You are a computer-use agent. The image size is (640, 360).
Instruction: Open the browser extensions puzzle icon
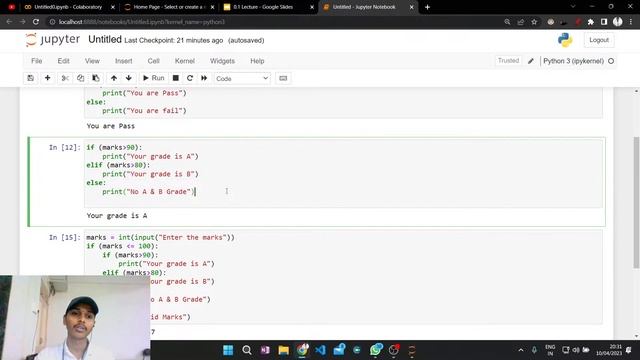coord(591,22)
